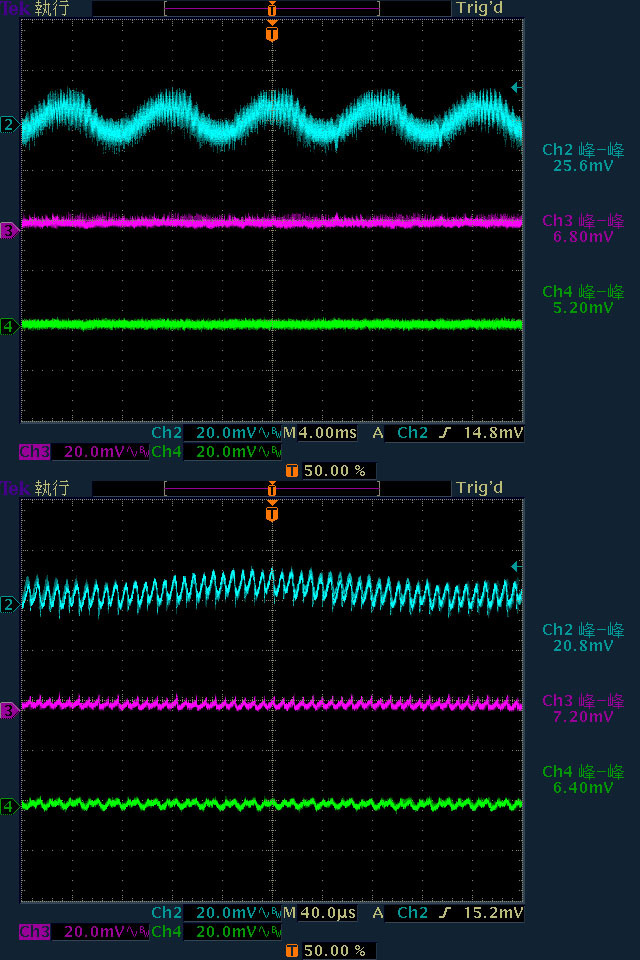Click the 15.2mV trigger level readout
This screenshot has width=640, height=960.
tap(493, 913)
